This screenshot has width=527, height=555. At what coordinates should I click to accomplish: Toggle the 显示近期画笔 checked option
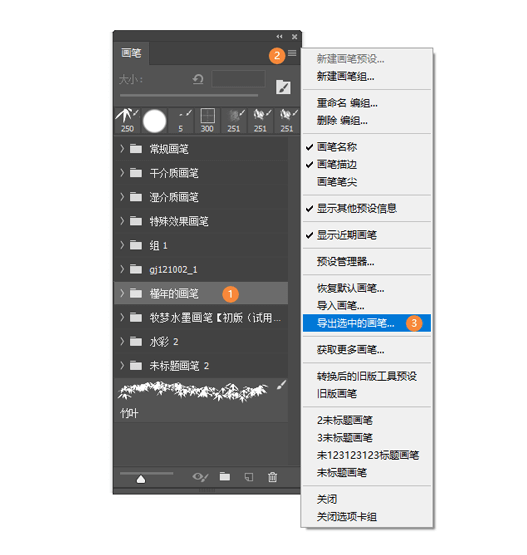(x=346, y=235)
